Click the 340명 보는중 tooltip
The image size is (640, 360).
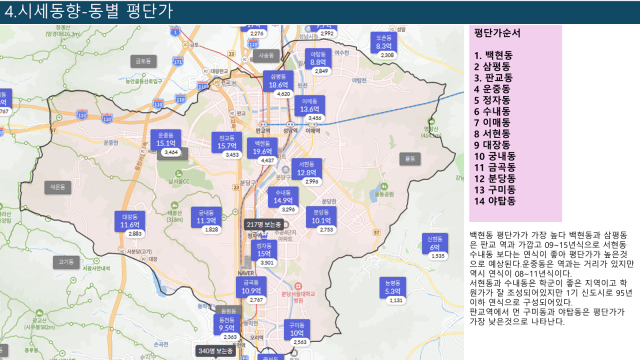tap(215, 351)
